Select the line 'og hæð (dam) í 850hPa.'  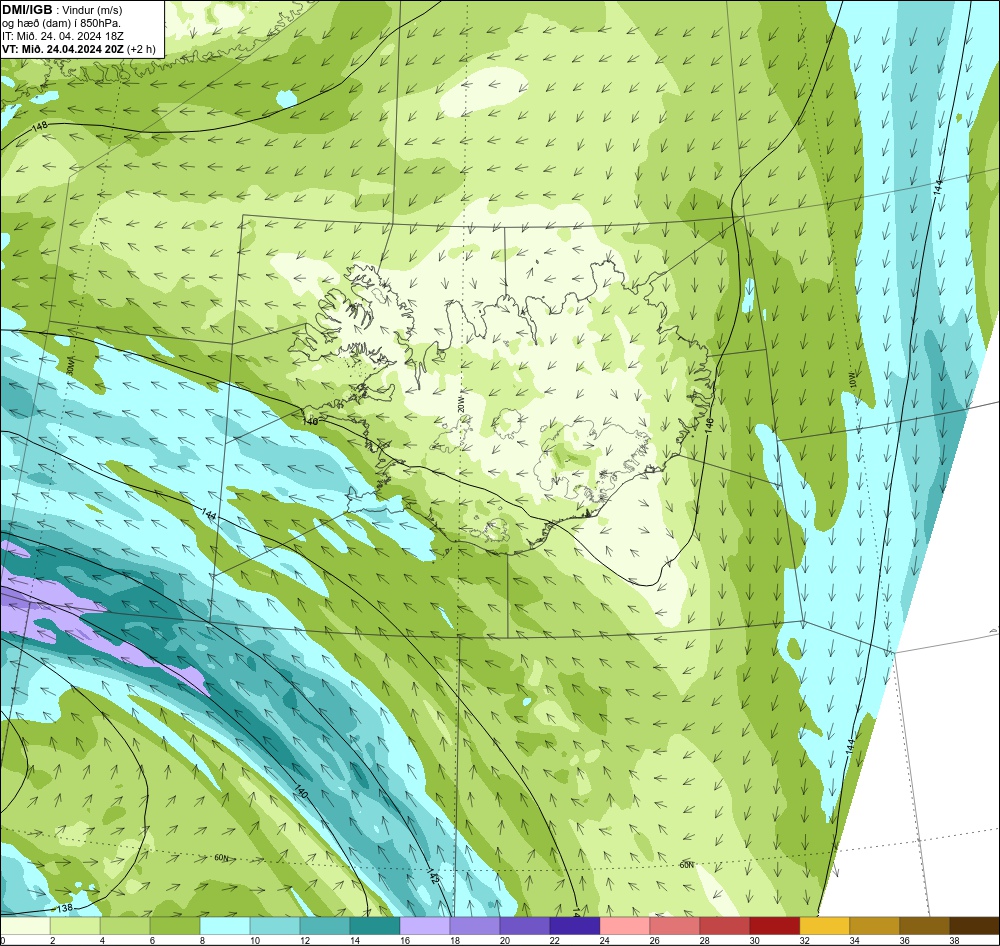tap(61, 24)
